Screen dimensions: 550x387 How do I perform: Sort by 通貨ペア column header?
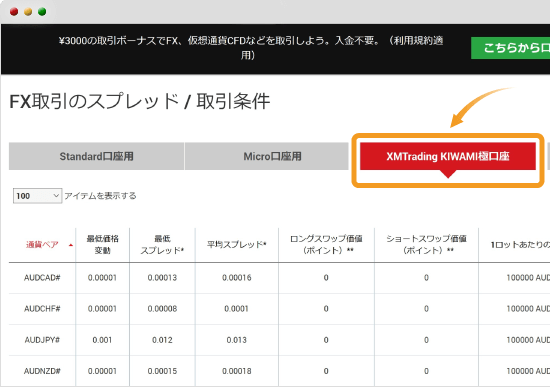(x=42, y=245)
